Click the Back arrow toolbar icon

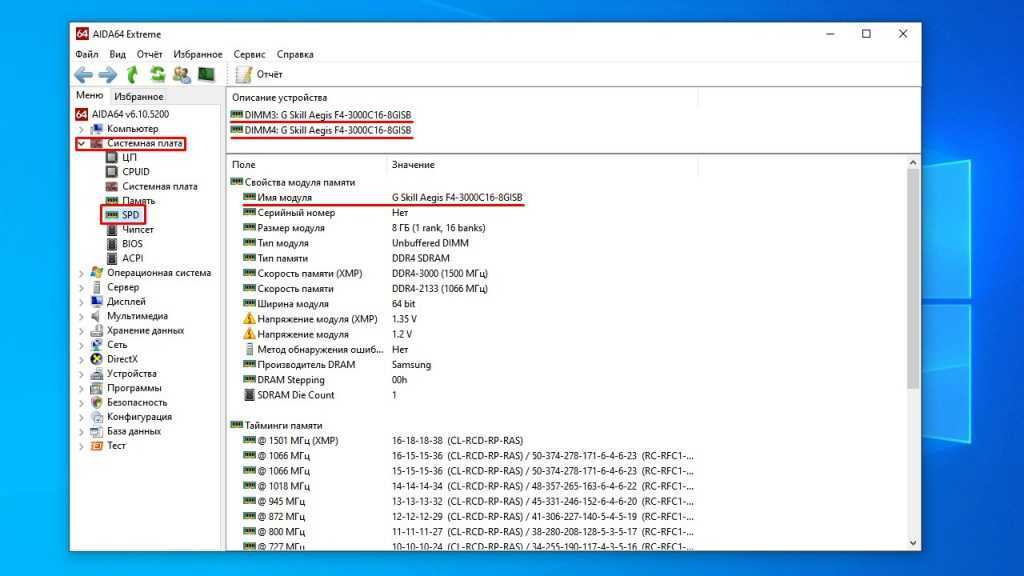[x=84, y=75]
